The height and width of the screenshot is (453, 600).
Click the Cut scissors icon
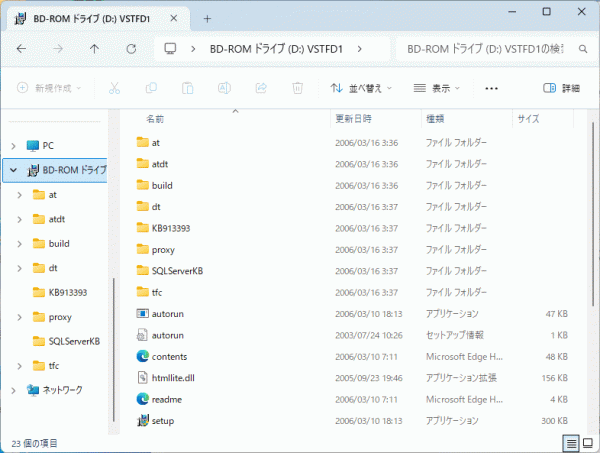pos(114,88)
